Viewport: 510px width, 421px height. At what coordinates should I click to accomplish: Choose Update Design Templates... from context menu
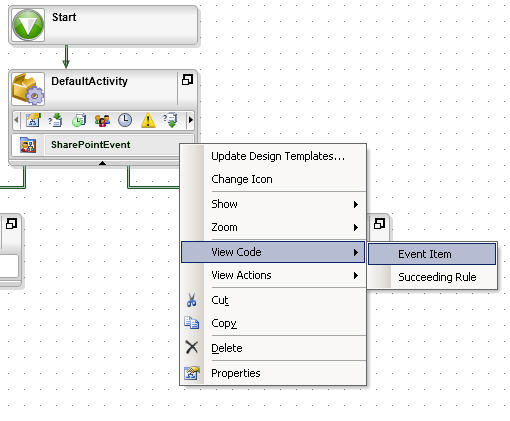point(273,156)
